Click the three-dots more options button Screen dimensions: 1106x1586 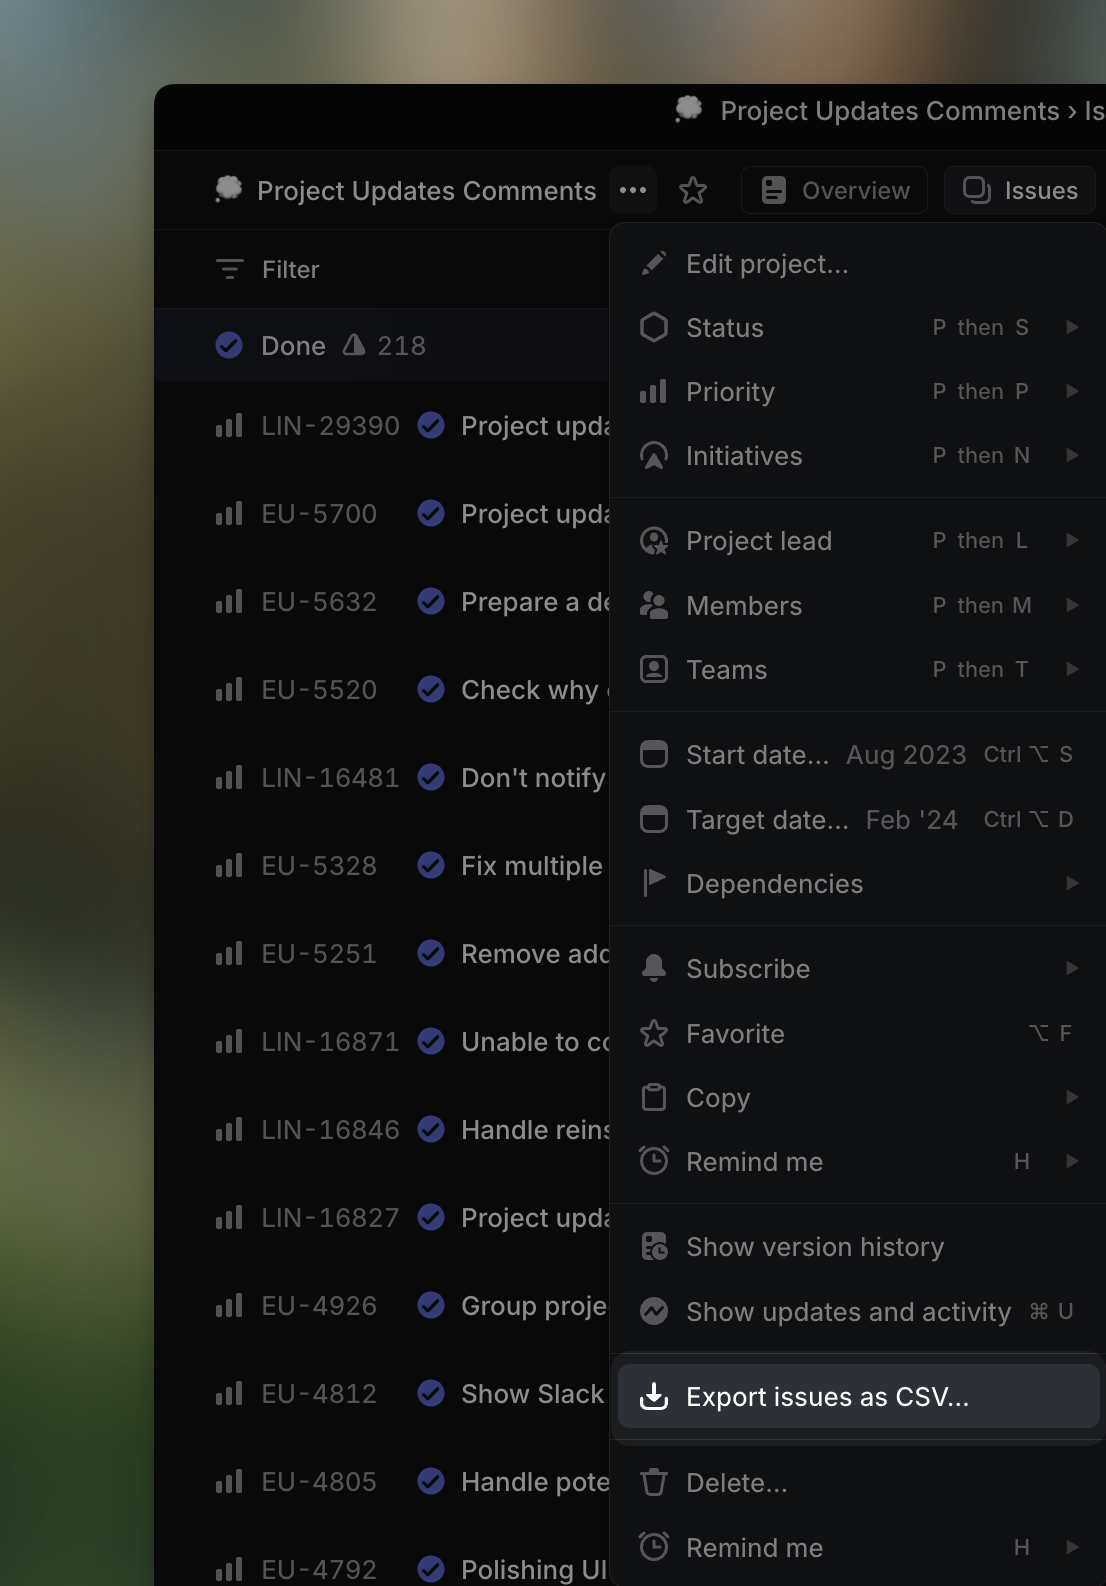[x=633, y=190]
